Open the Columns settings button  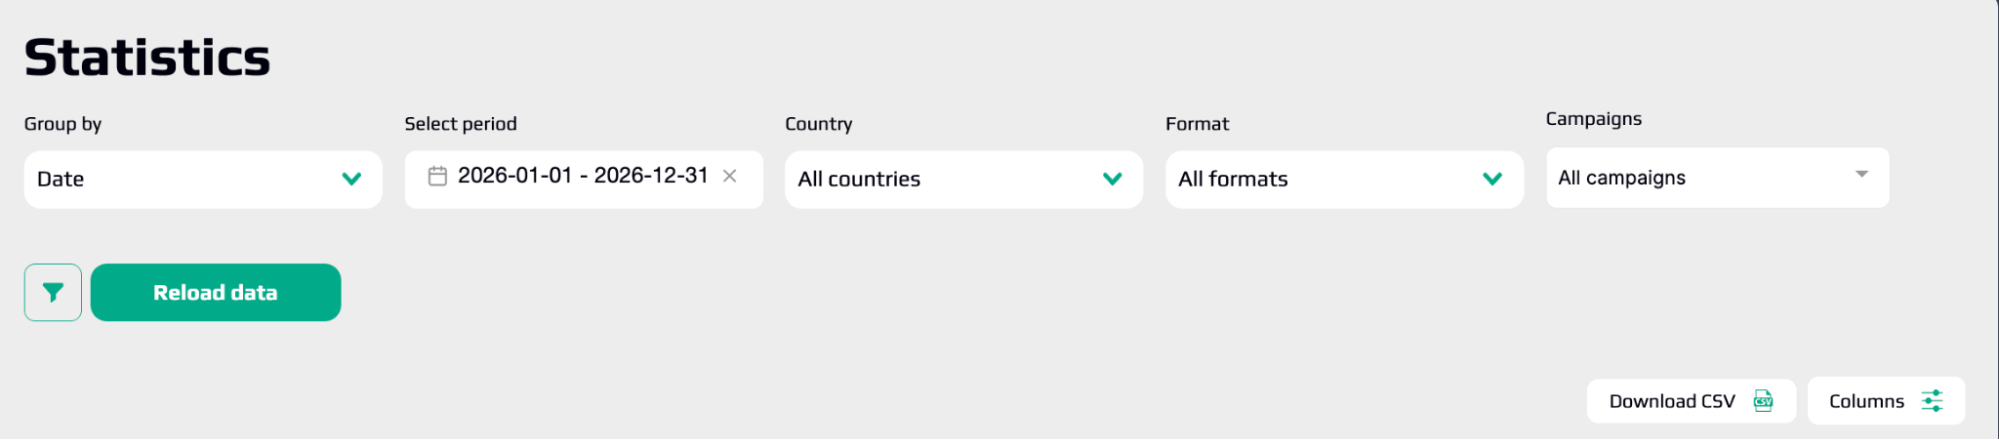click(x=1886, y=401)
